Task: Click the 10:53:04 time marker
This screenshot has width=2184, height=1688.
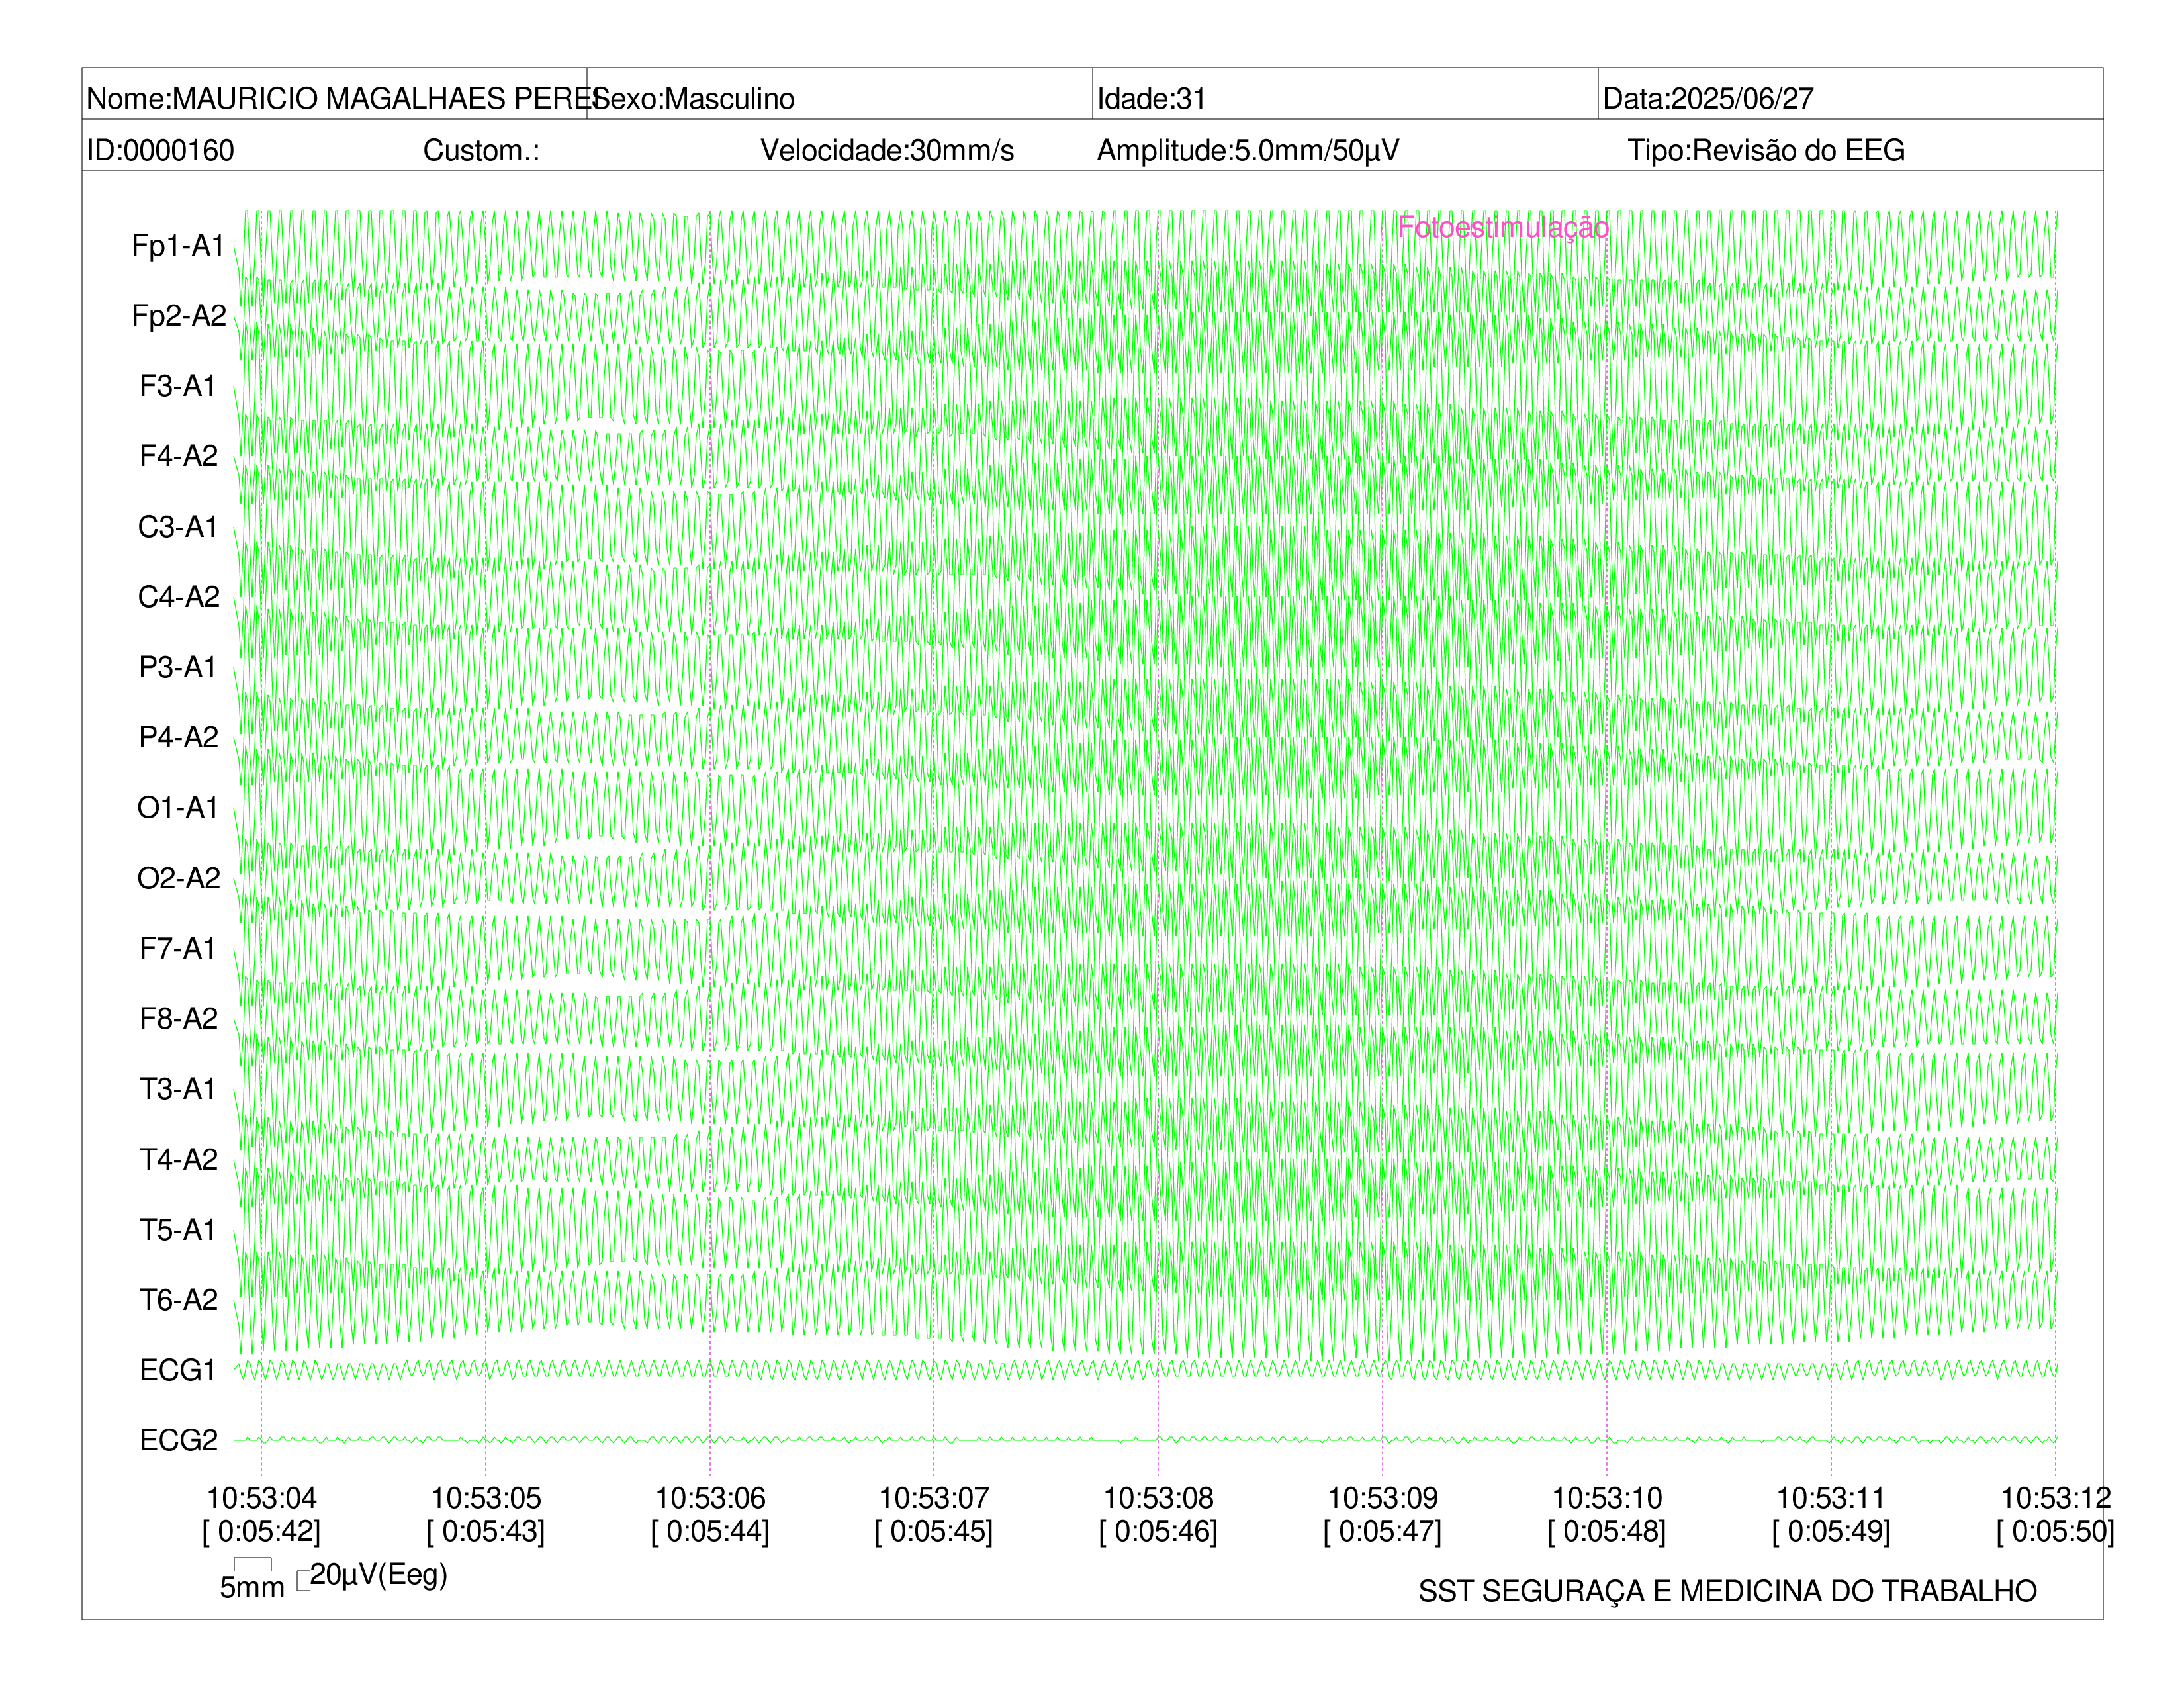Action: pyautogui.click(x=261, y=1498)
